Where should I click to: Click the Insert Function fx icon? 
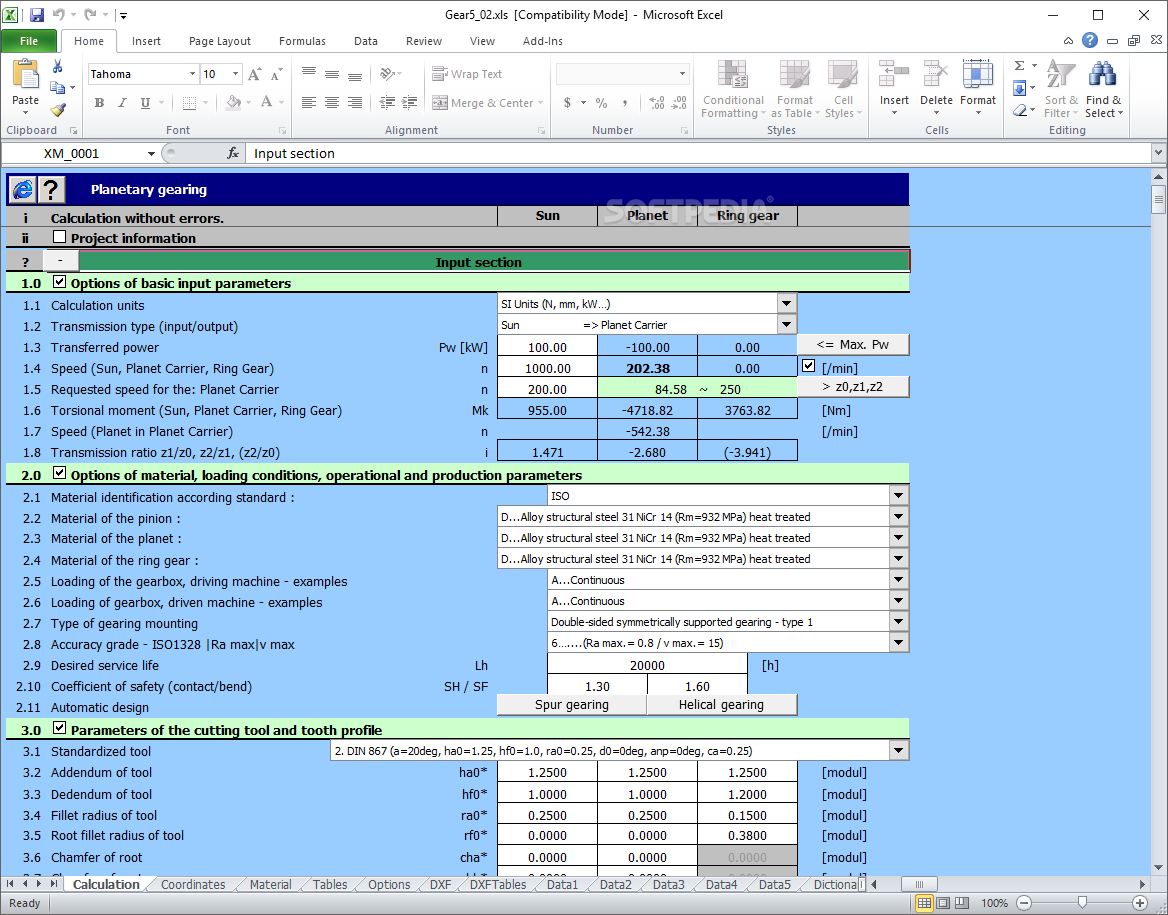point(232,153)
